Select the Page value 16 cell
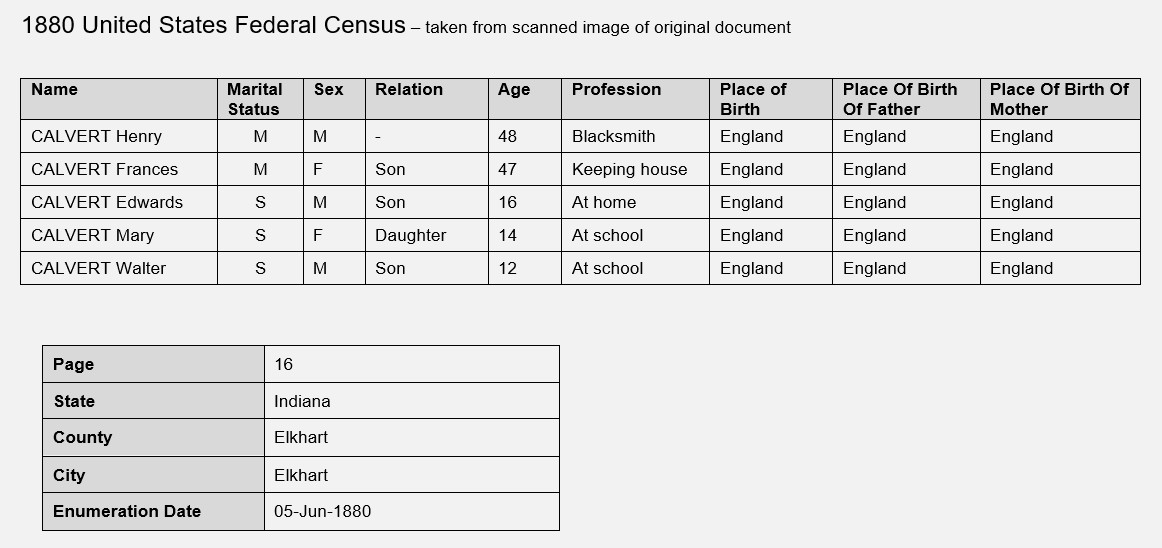Screen dimensions: 1162x548 tap(411, 364)
